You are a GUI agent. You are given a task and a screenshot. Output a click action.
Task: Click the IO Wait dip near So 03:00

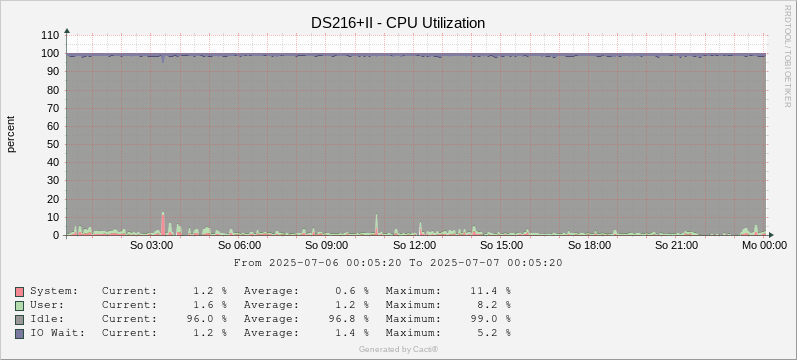point(163,59)
